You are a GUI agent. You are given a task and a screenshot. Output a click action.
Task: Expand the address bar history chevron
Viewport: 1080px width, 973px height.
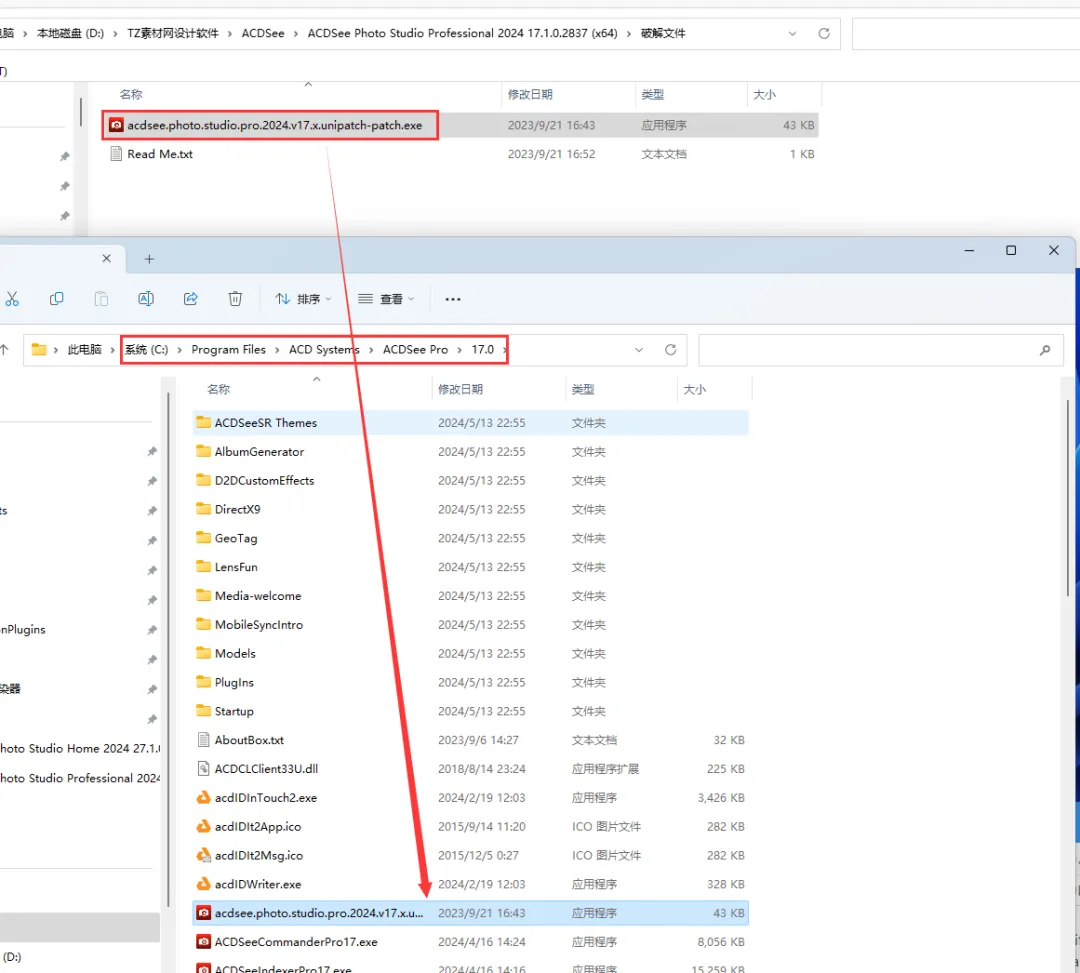point(638,350)
